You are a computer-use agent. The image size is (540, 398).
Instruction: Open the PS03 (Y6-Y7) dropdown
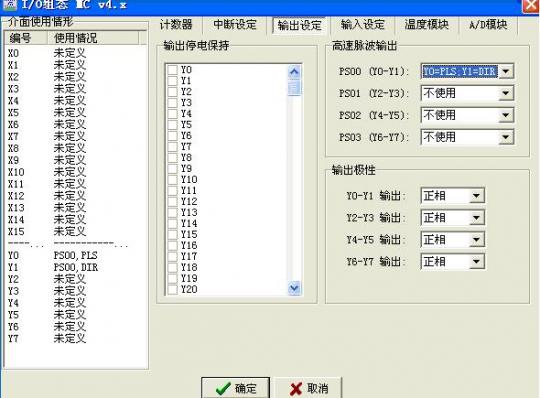click(x=506, y=137)
